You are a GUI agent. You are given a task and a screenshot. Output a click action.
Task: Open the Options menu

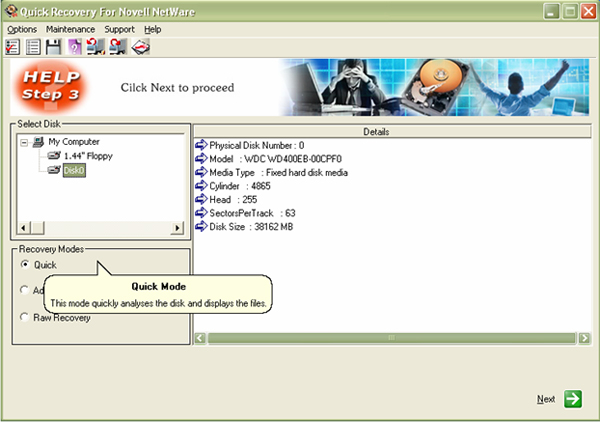22,29
